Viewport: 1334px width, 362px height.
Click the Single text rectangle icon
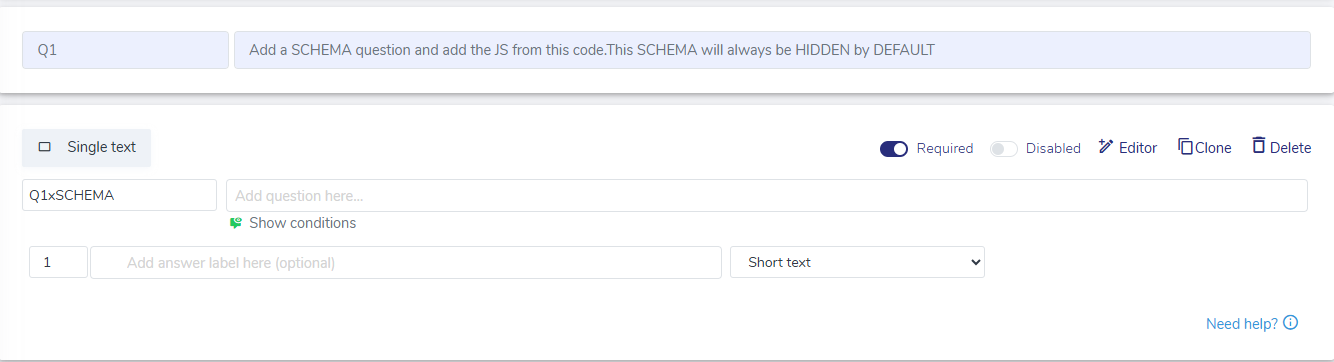45,147
